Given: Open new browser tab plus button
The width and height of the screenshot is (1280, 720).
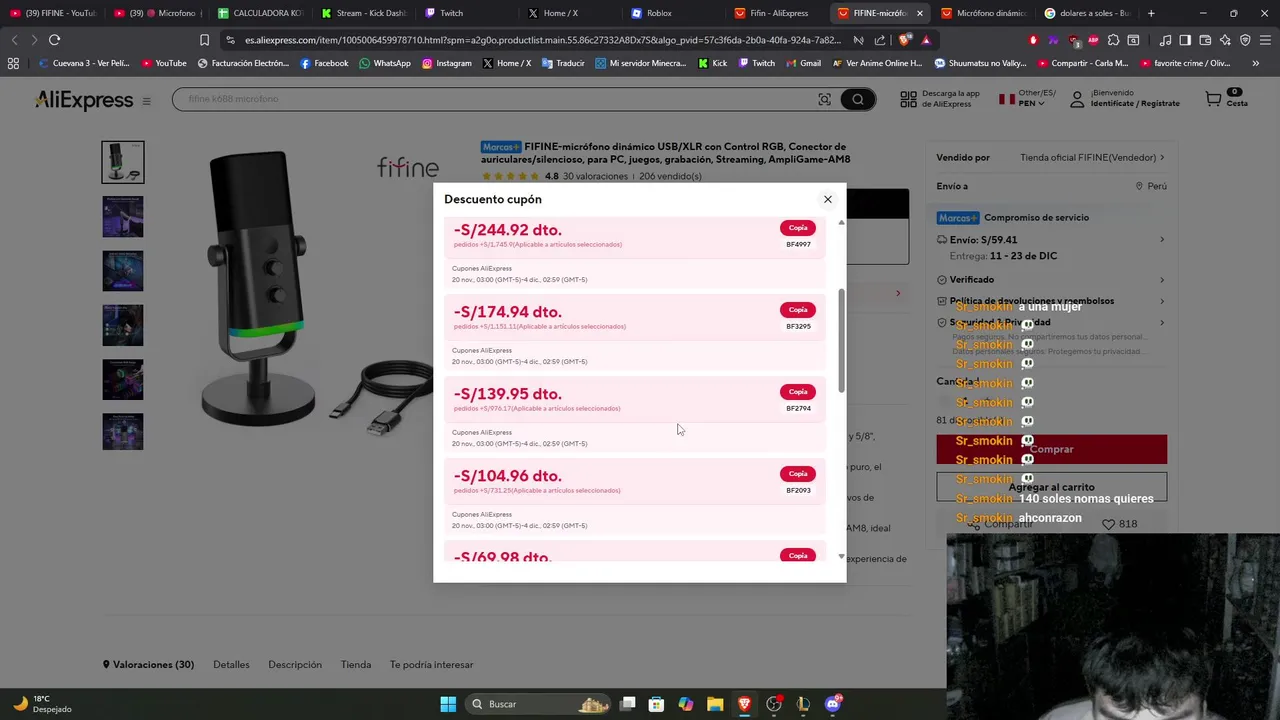Looking at the screenshot, I should 1151,13.
